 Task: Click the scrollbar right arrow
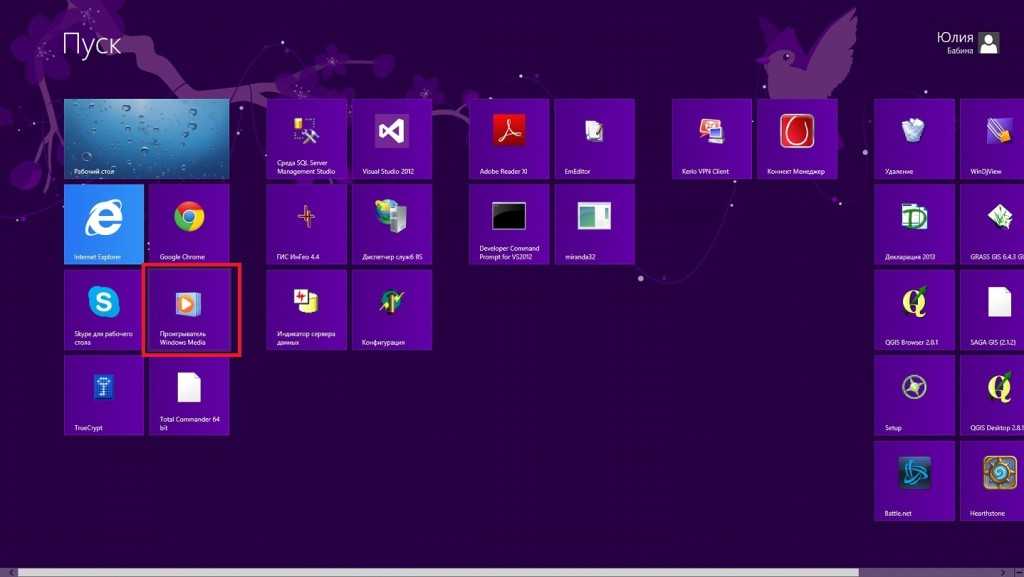1004,572
